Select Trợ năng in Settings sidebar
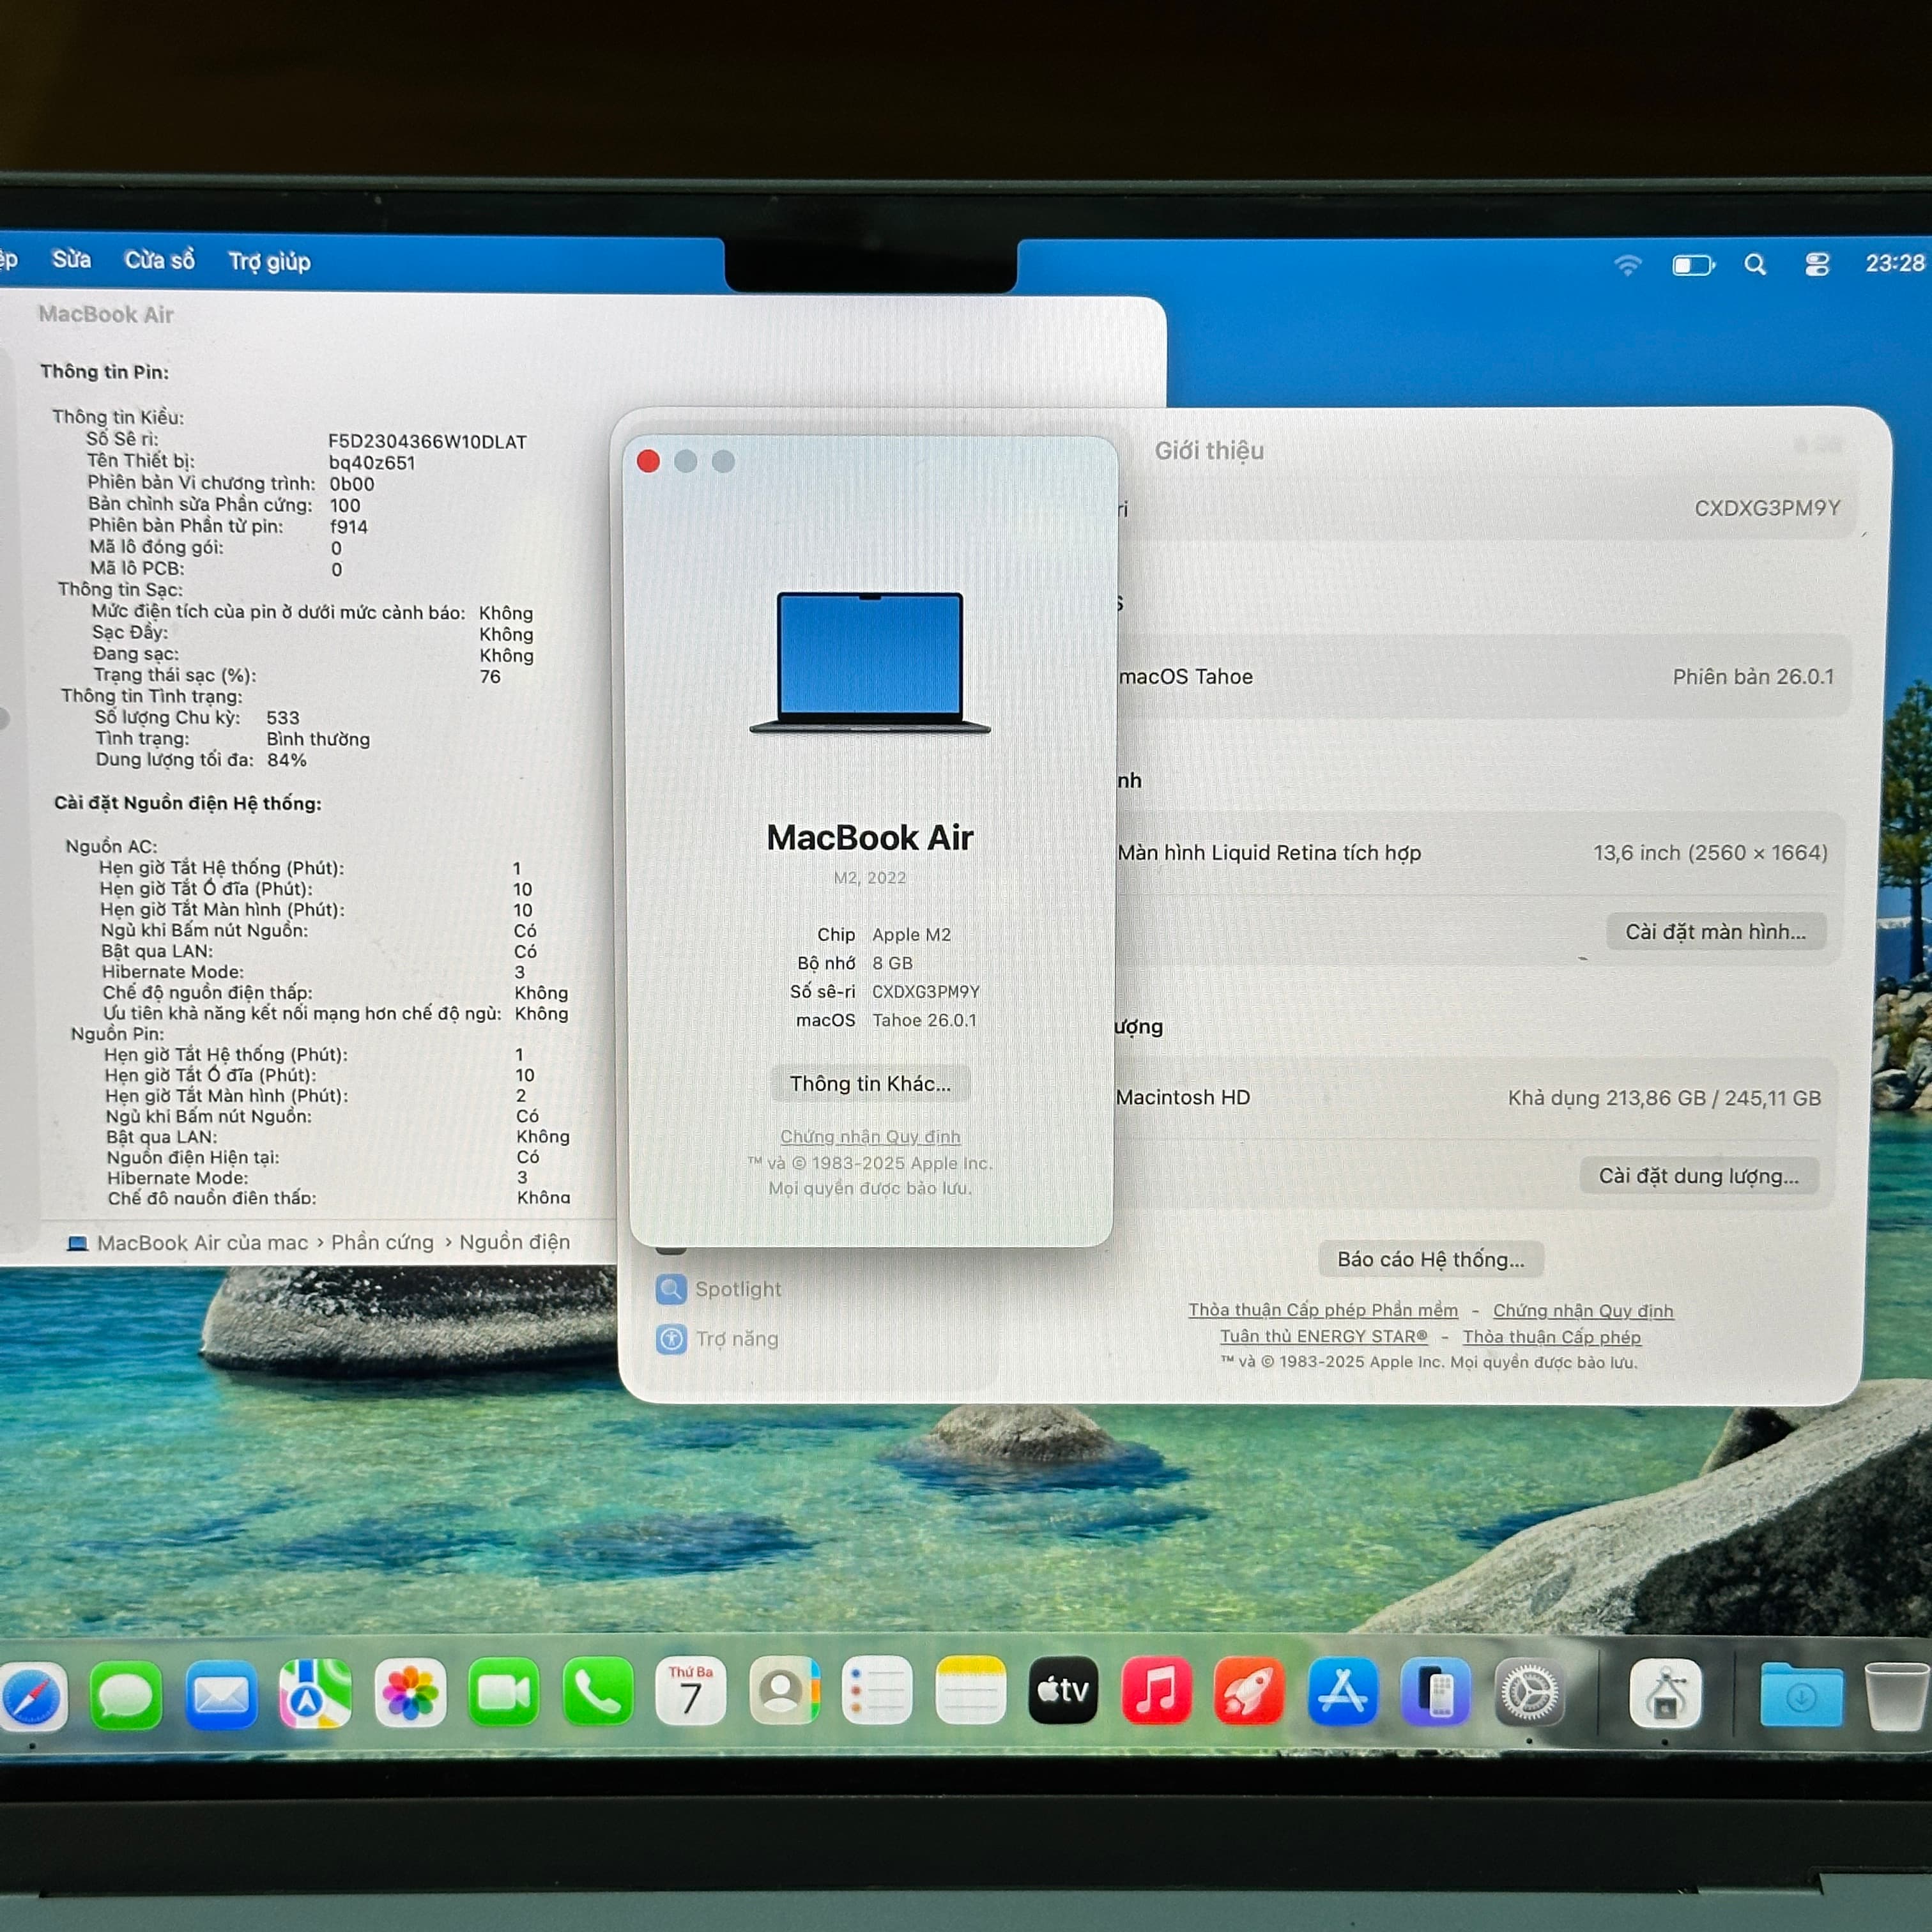 pyautogui.click(x=717, y=1338)
